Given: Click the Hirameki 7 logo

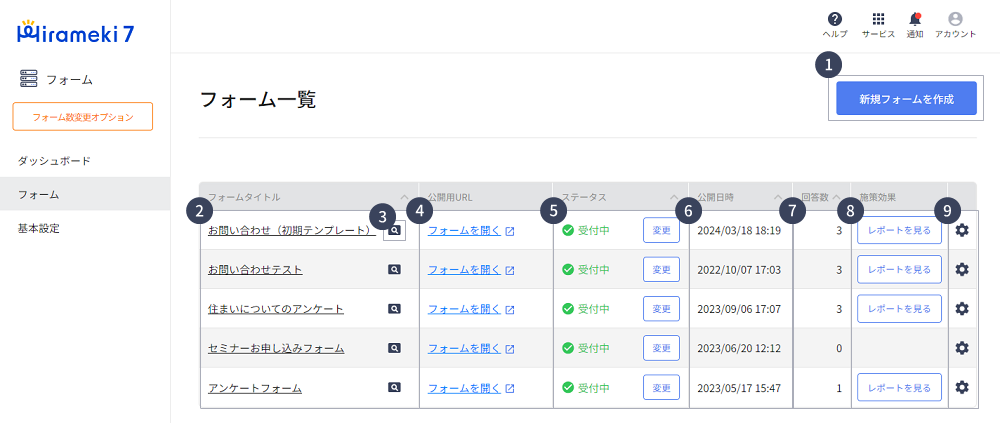Looking at the screenshot, I should [x=75, y=33].
